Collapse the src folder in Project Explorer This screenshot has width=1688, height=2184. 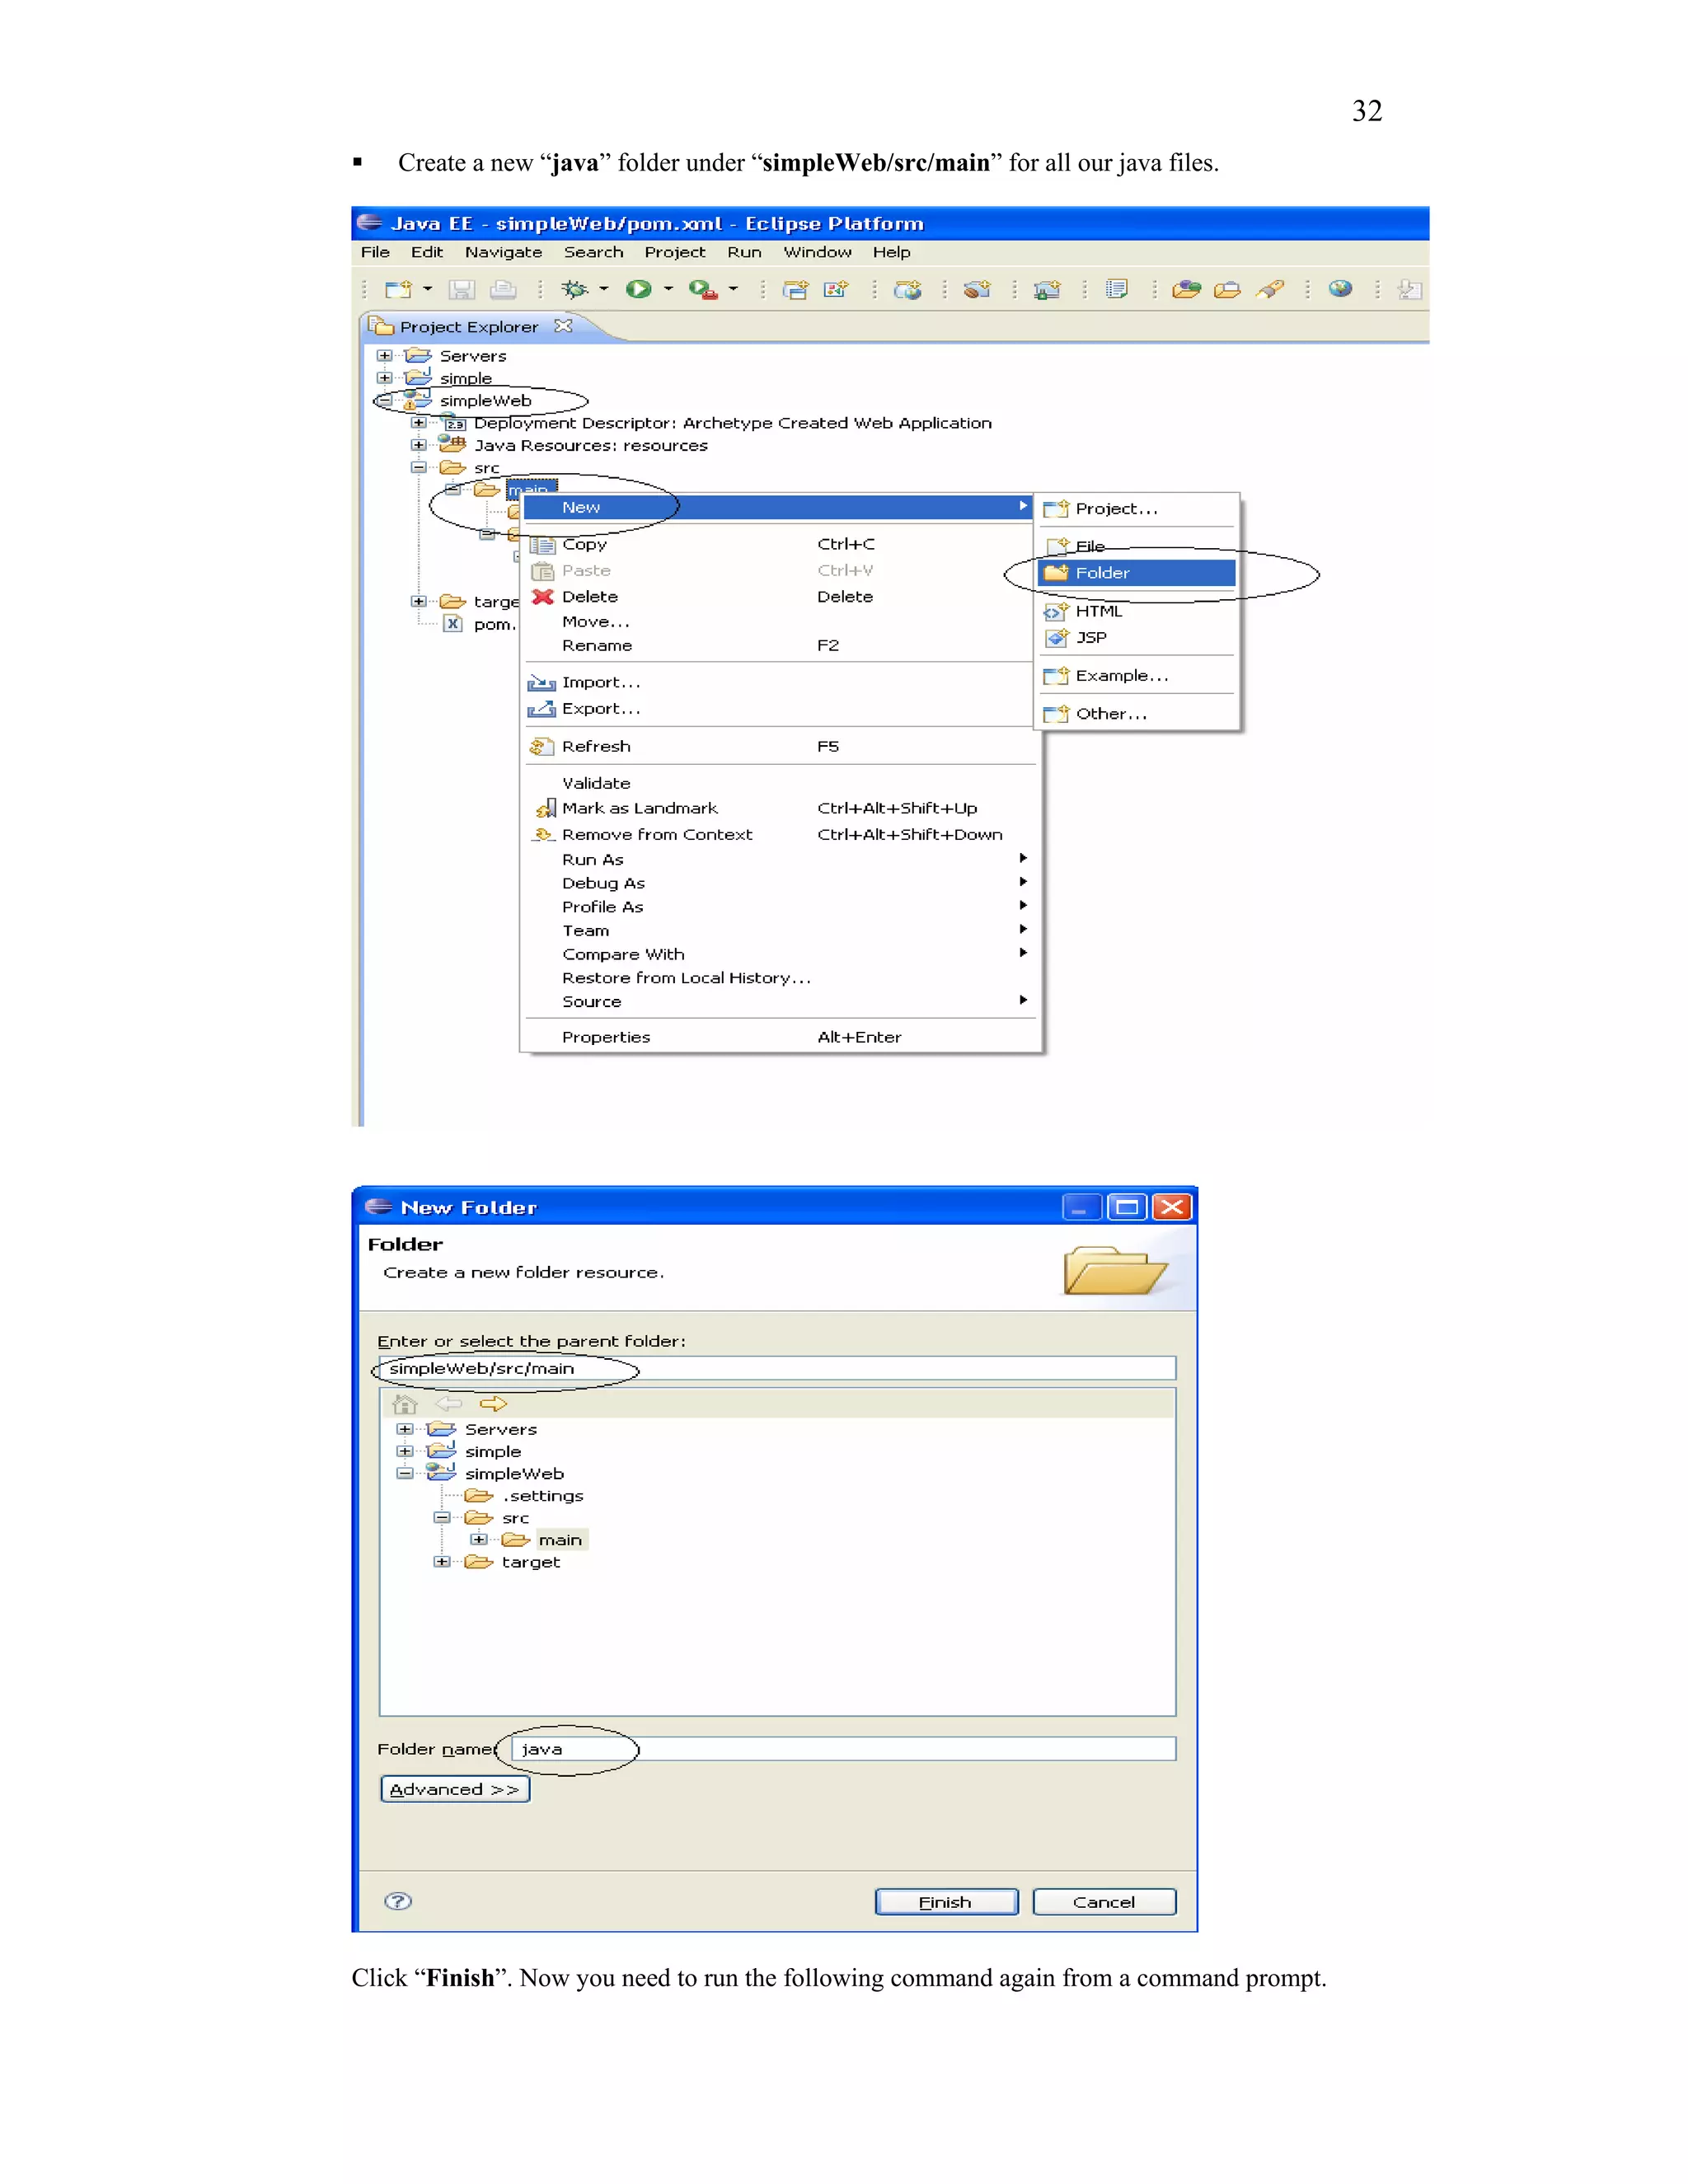(418, 467)
